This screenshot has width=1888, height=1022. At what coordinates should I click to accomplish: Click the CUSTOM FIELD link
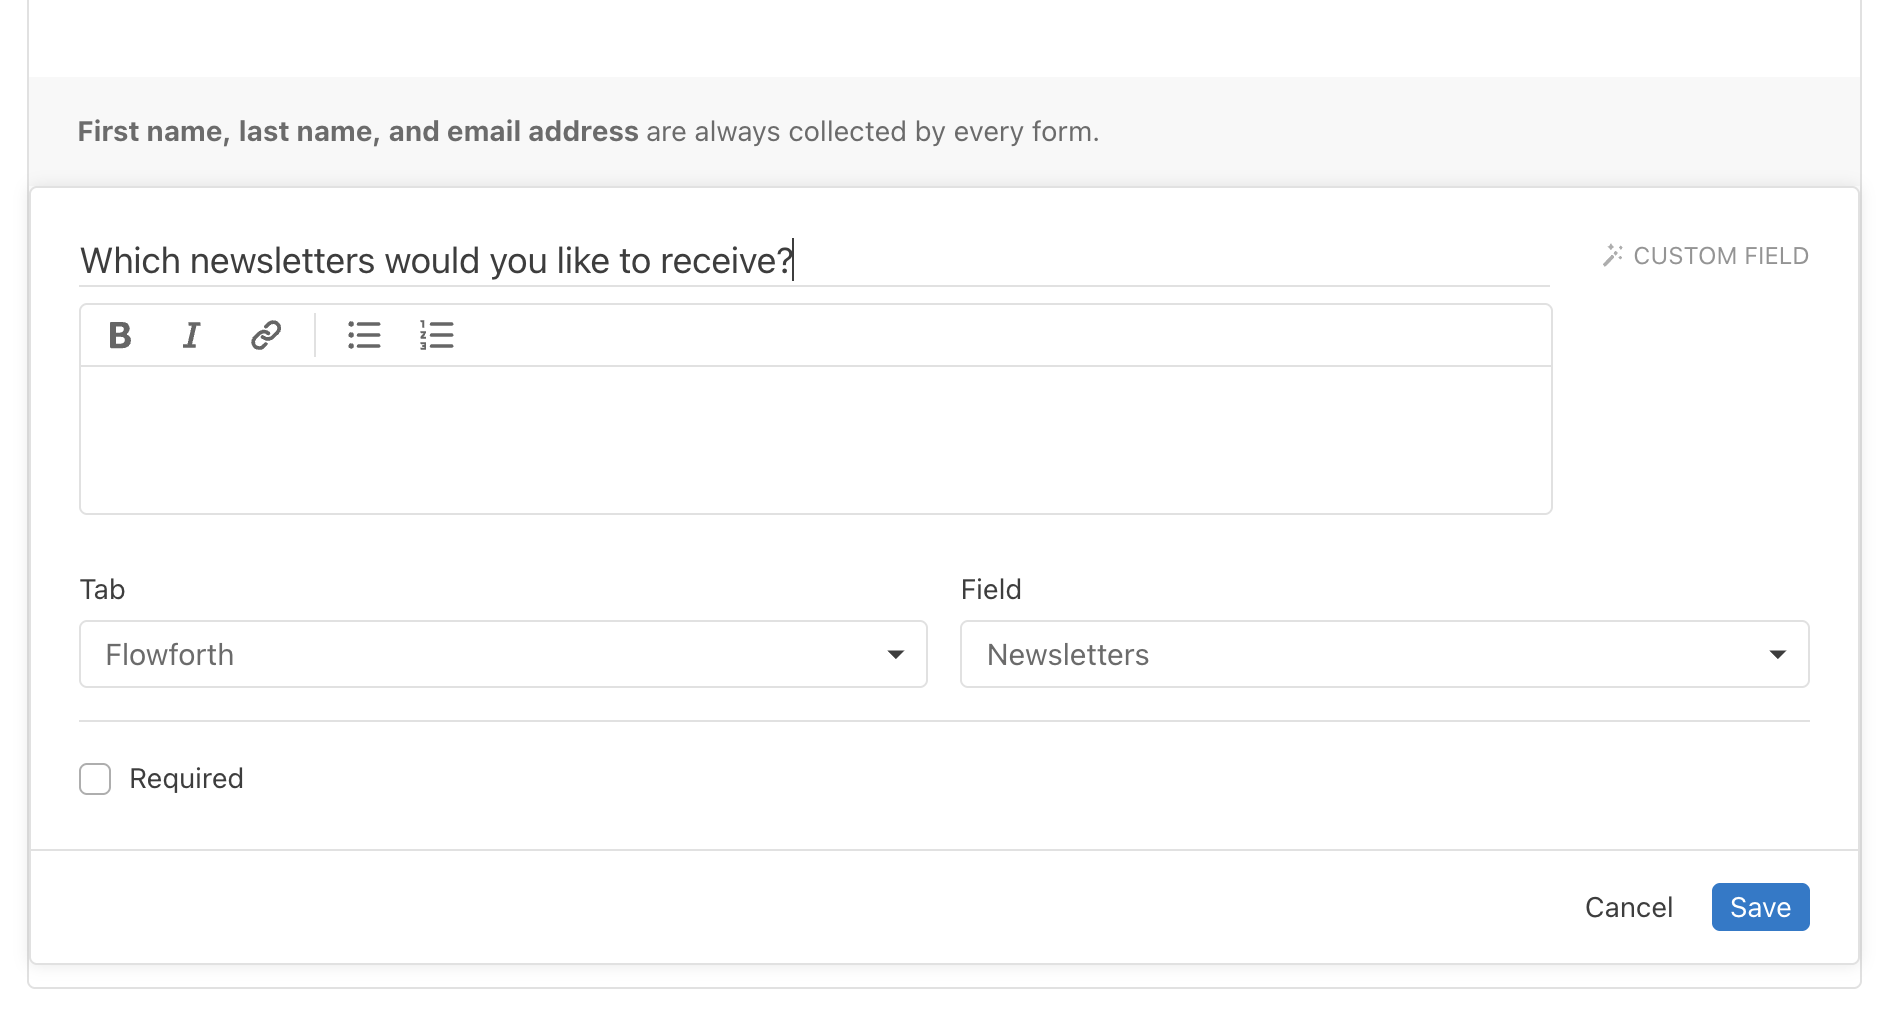[x=1721, y=255]
